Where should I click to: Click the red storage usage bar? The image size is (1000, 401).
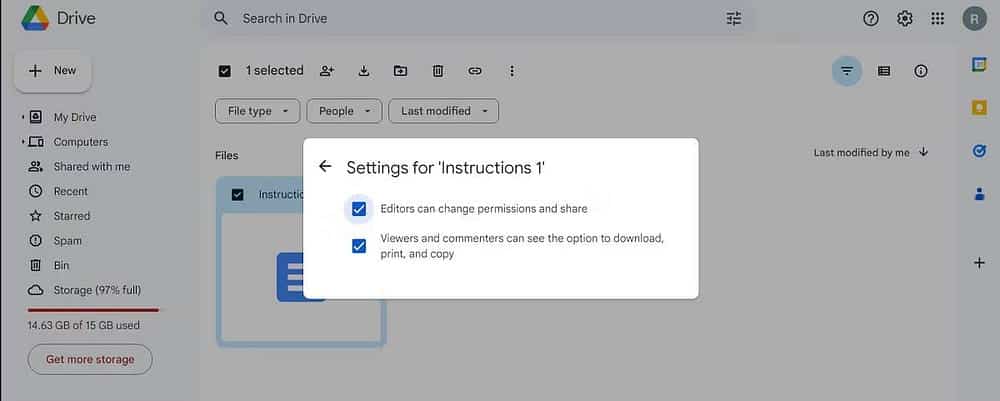93,310
